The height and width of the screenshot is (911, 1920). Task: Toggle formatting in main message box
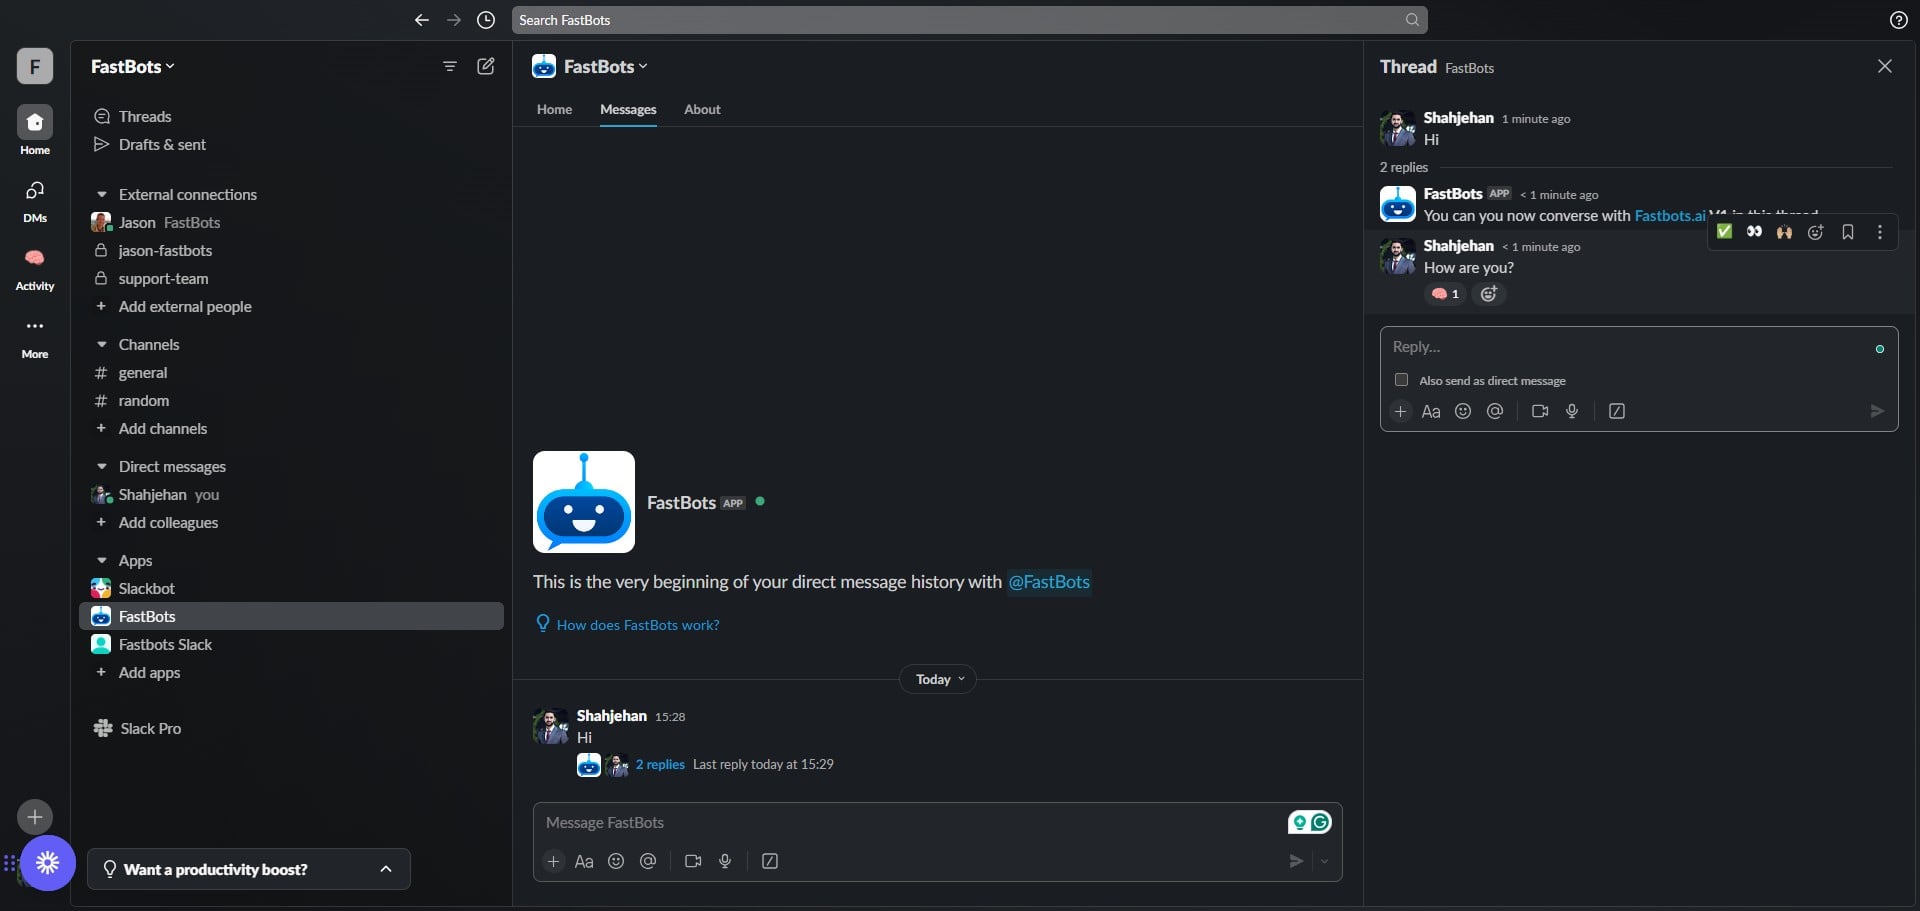[x=584, y=861]
